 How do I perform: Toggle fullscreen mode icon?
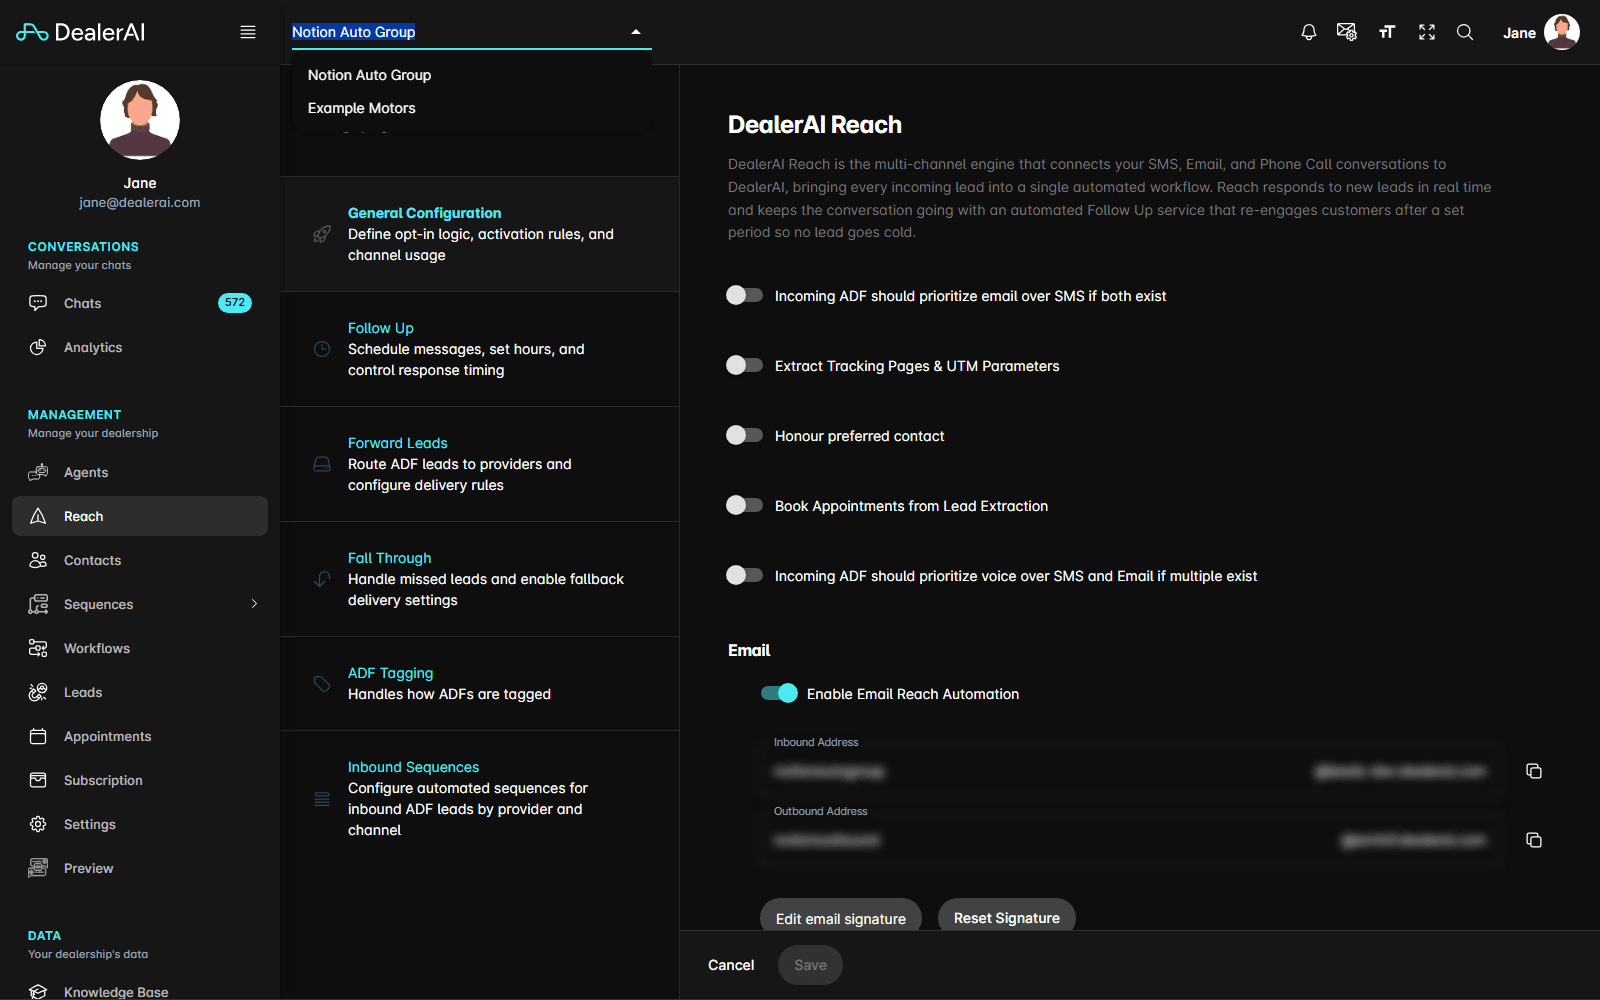(1427, 32)
